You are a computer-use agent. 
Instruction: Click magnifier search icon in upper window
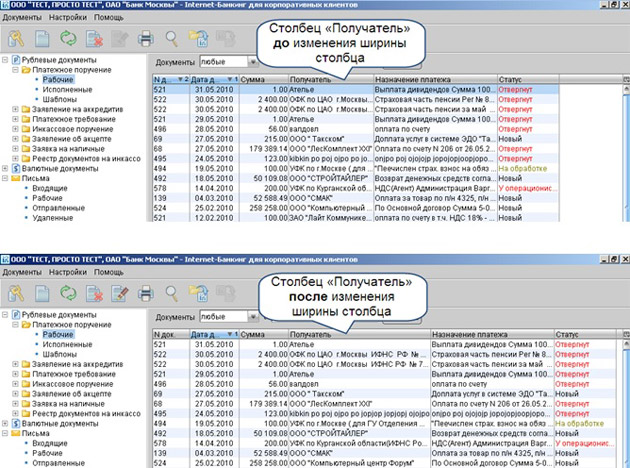172,39
